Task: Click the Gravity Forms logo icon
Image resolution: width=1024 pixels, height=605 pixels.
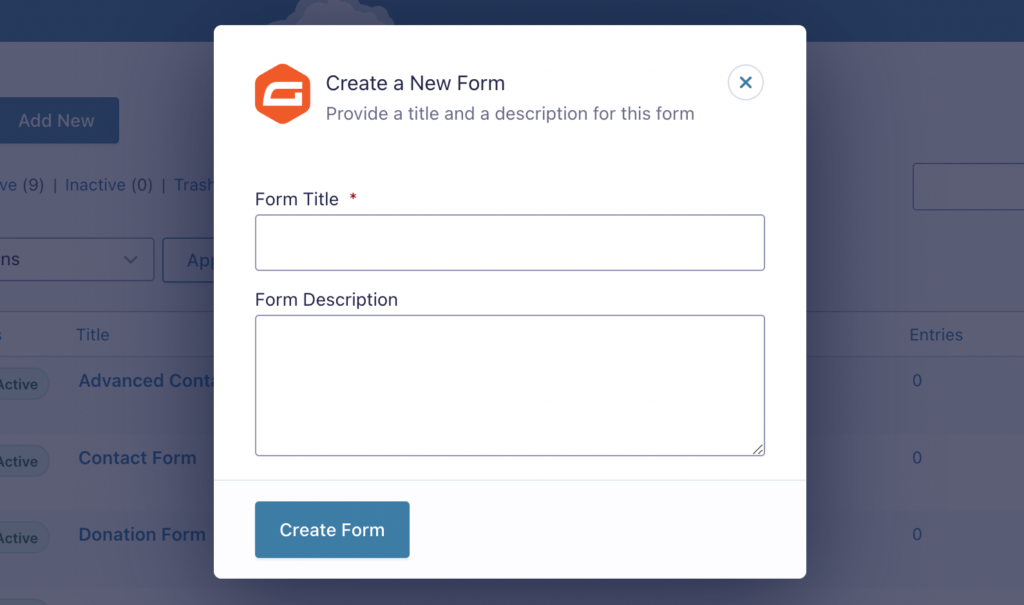Action: click(x=282, y=94)
